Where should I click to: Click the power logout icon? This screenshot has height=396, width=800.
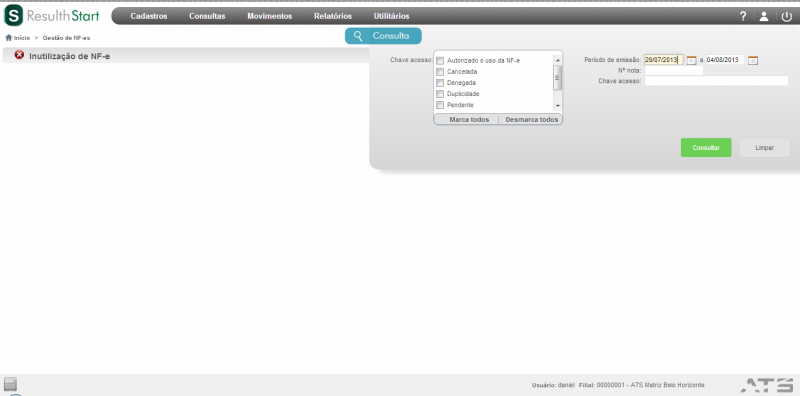tap(787, 16)
